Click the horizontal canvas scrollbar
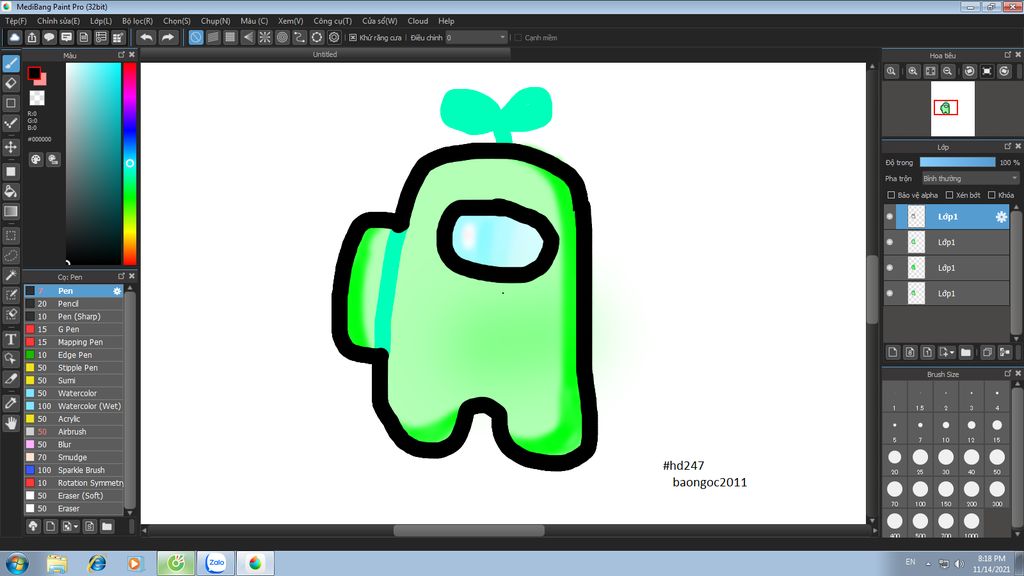Screen dimensions: 1024x576 tap(469, 530)
